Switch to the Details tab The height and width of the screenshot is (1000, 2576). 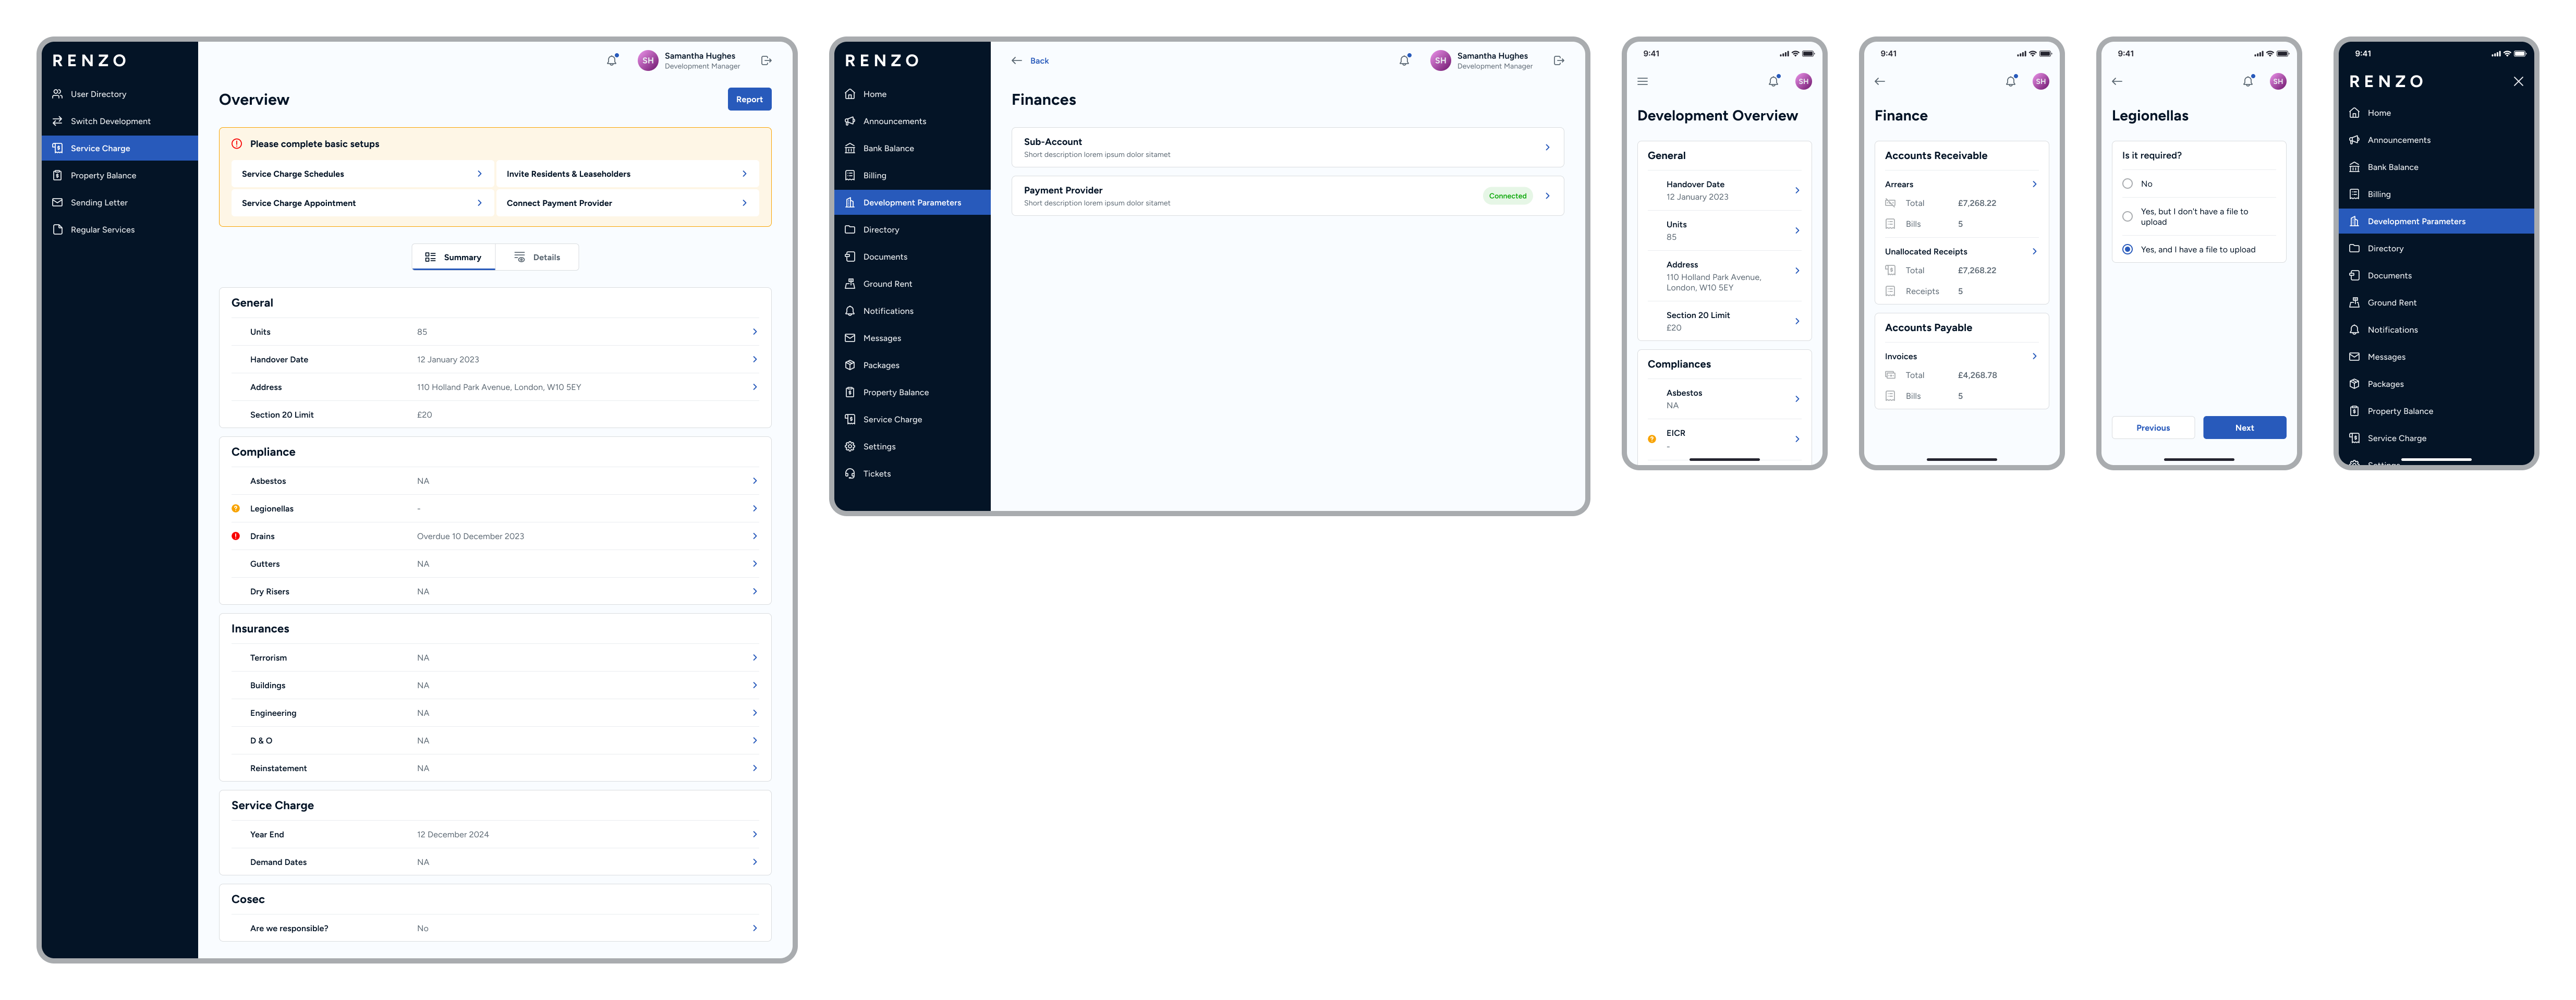537,258
